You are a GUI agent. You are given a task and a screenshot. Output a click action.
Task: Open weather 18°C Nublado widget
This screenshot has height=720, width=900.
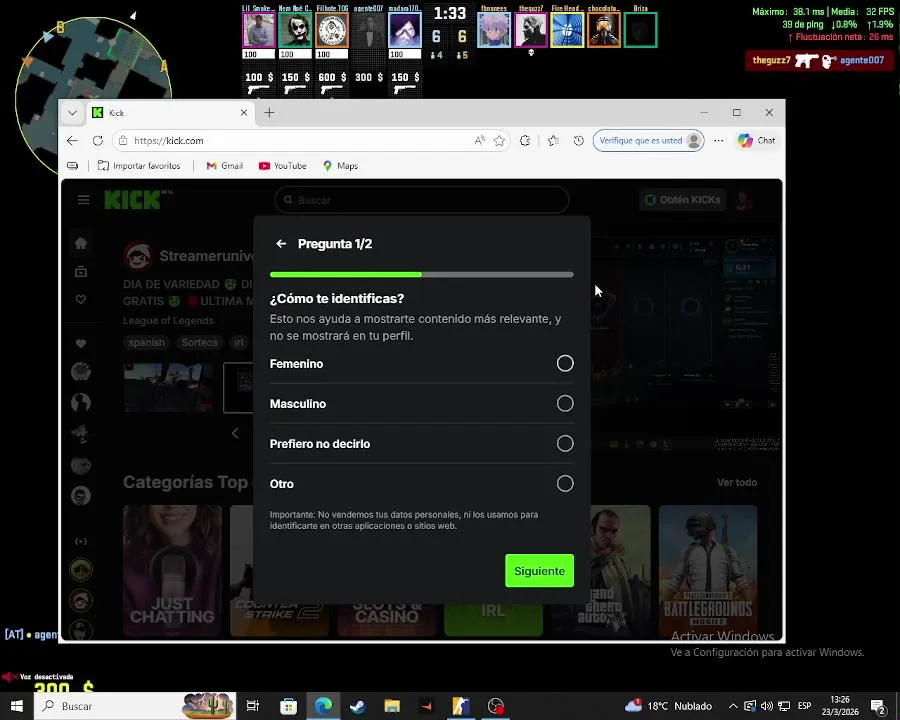point(669,706)
